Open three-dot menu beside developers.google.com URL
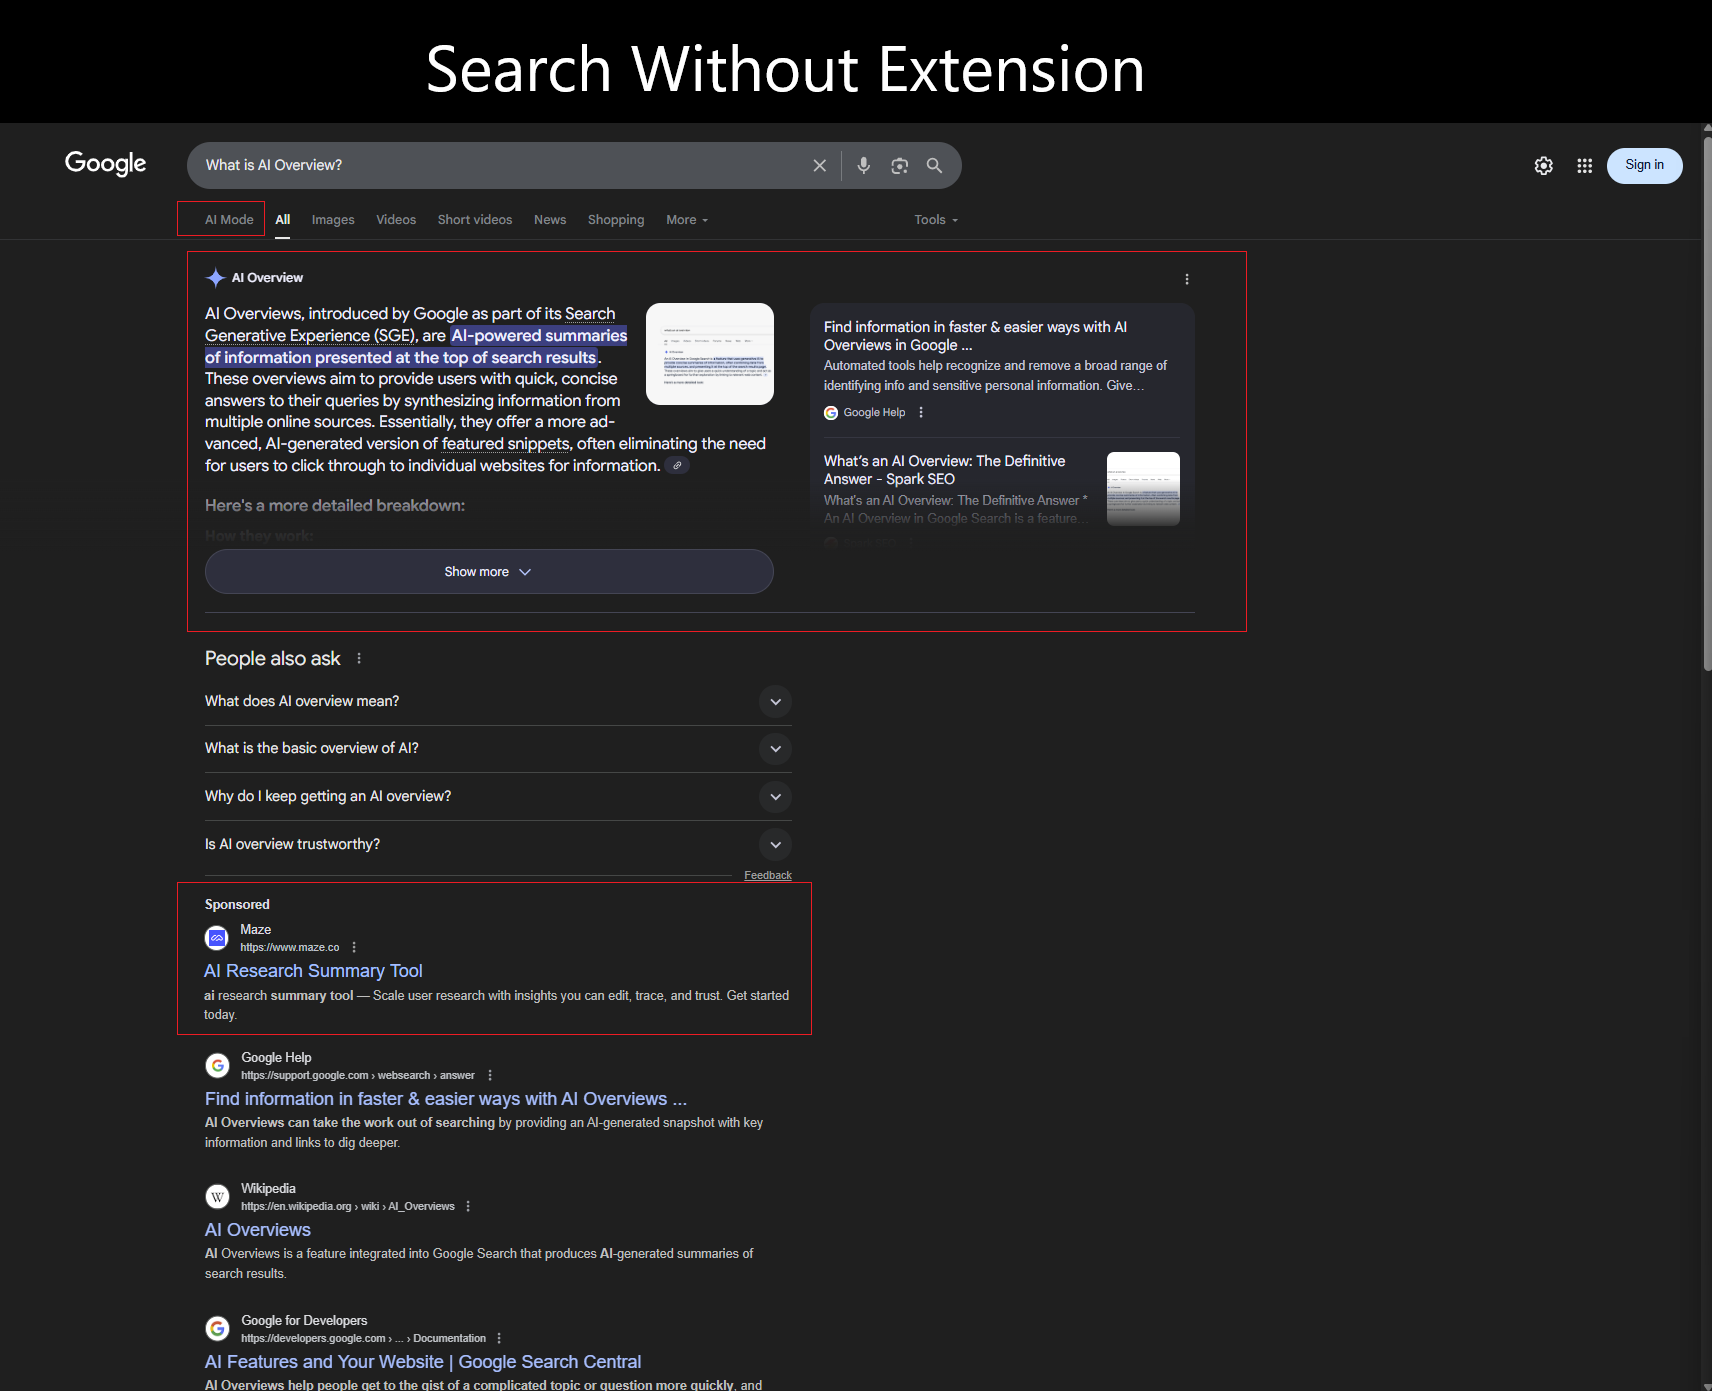This screenshot has height=1391, width=1712. pos(499,1338)
